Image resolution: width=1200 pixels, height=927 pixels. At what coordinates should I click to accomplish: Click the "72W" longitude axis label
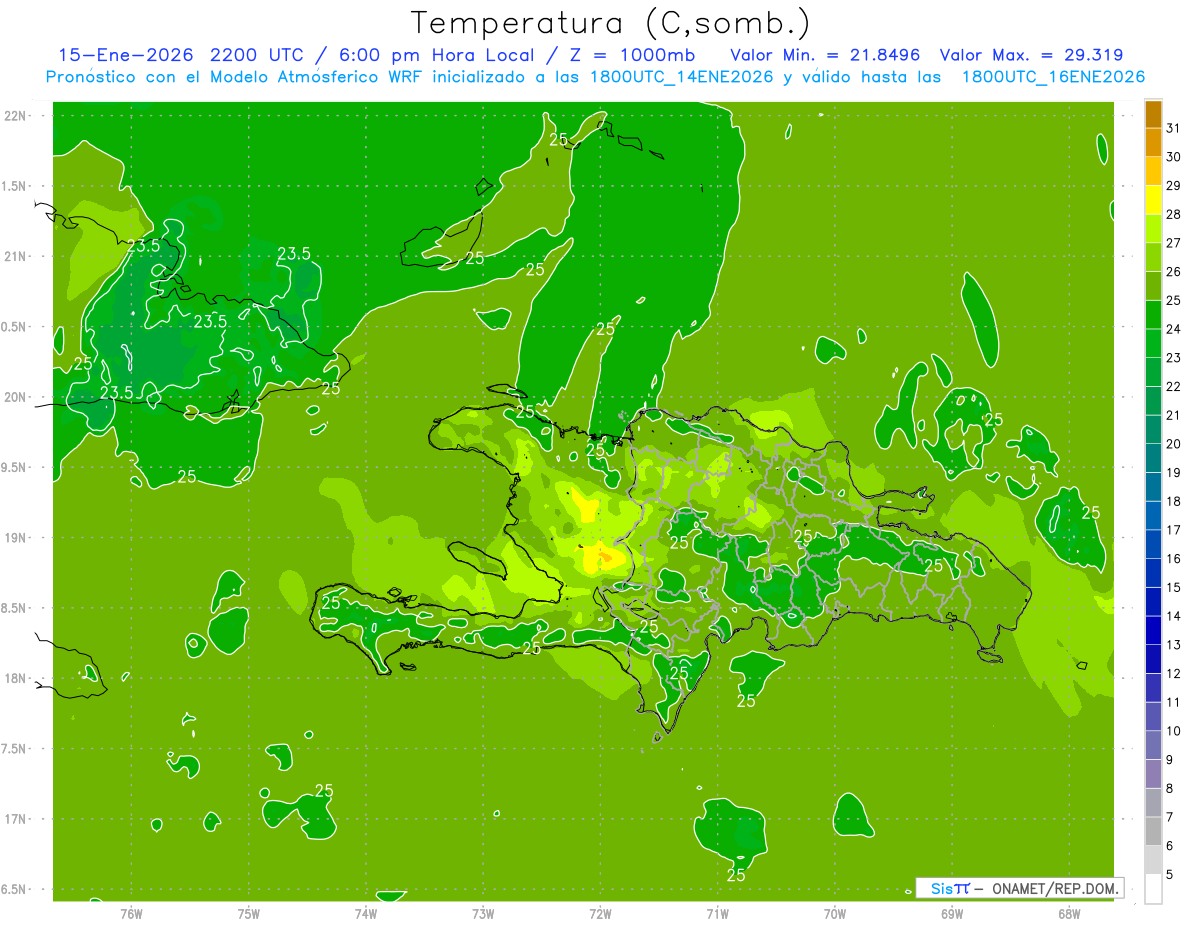600,914
